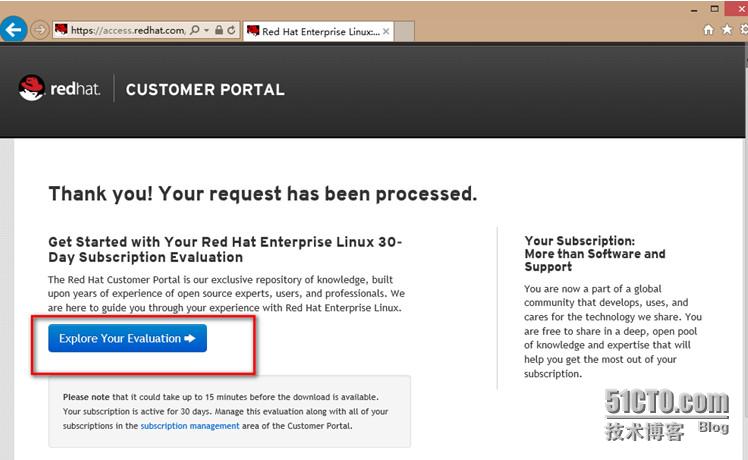Open the subscription management link
This screenshot has width=748, height=460.
[190, 426]
